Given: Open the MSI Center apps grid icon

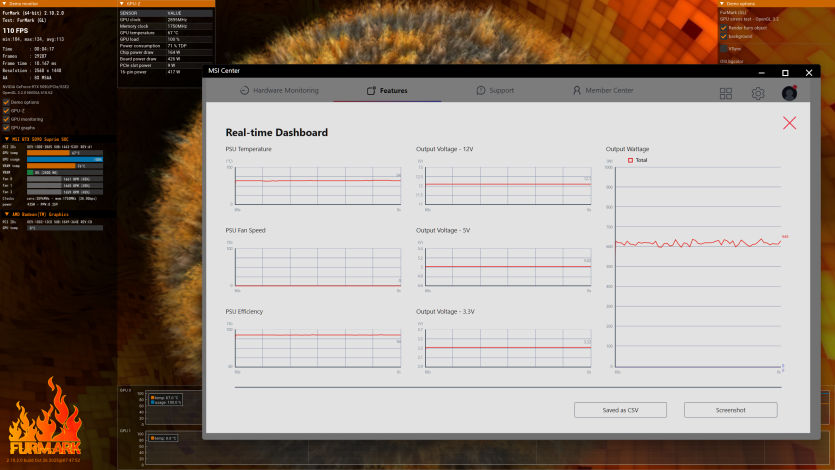Looking at the screenshot, I should click(725, 94).
